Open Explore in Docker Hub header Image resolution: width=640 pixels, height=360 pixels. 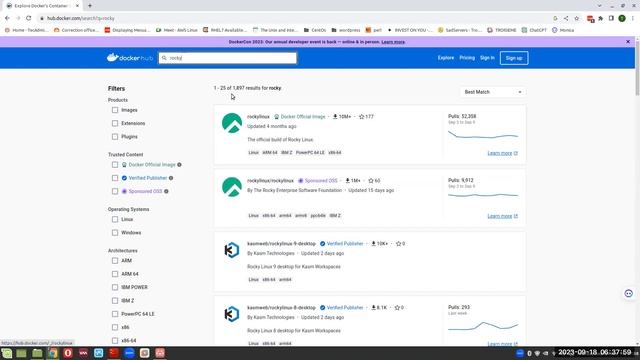coord(446,58)
